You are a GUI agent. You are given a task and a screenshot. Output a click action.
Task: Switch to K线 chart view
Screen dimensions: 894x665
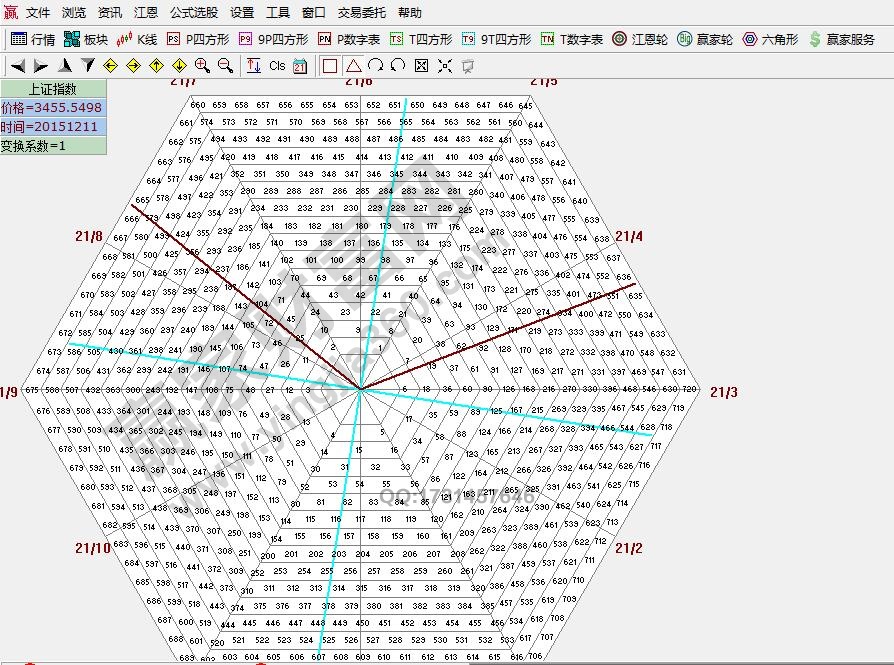click(137, 39)
